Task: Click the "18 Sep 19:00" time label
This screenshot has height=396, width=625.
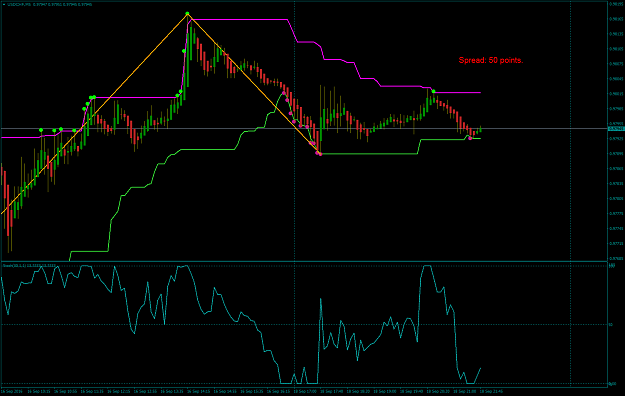Action: (385, 392)
